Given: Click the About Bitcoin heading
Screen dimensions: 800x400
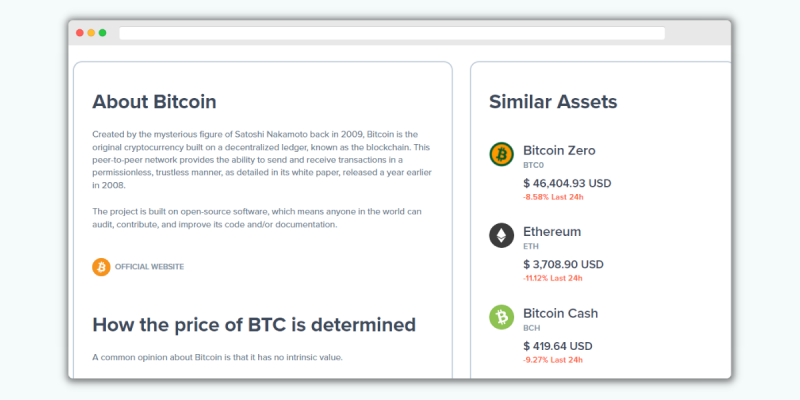Looking at the screenshot, I should [x=154, y=102].
